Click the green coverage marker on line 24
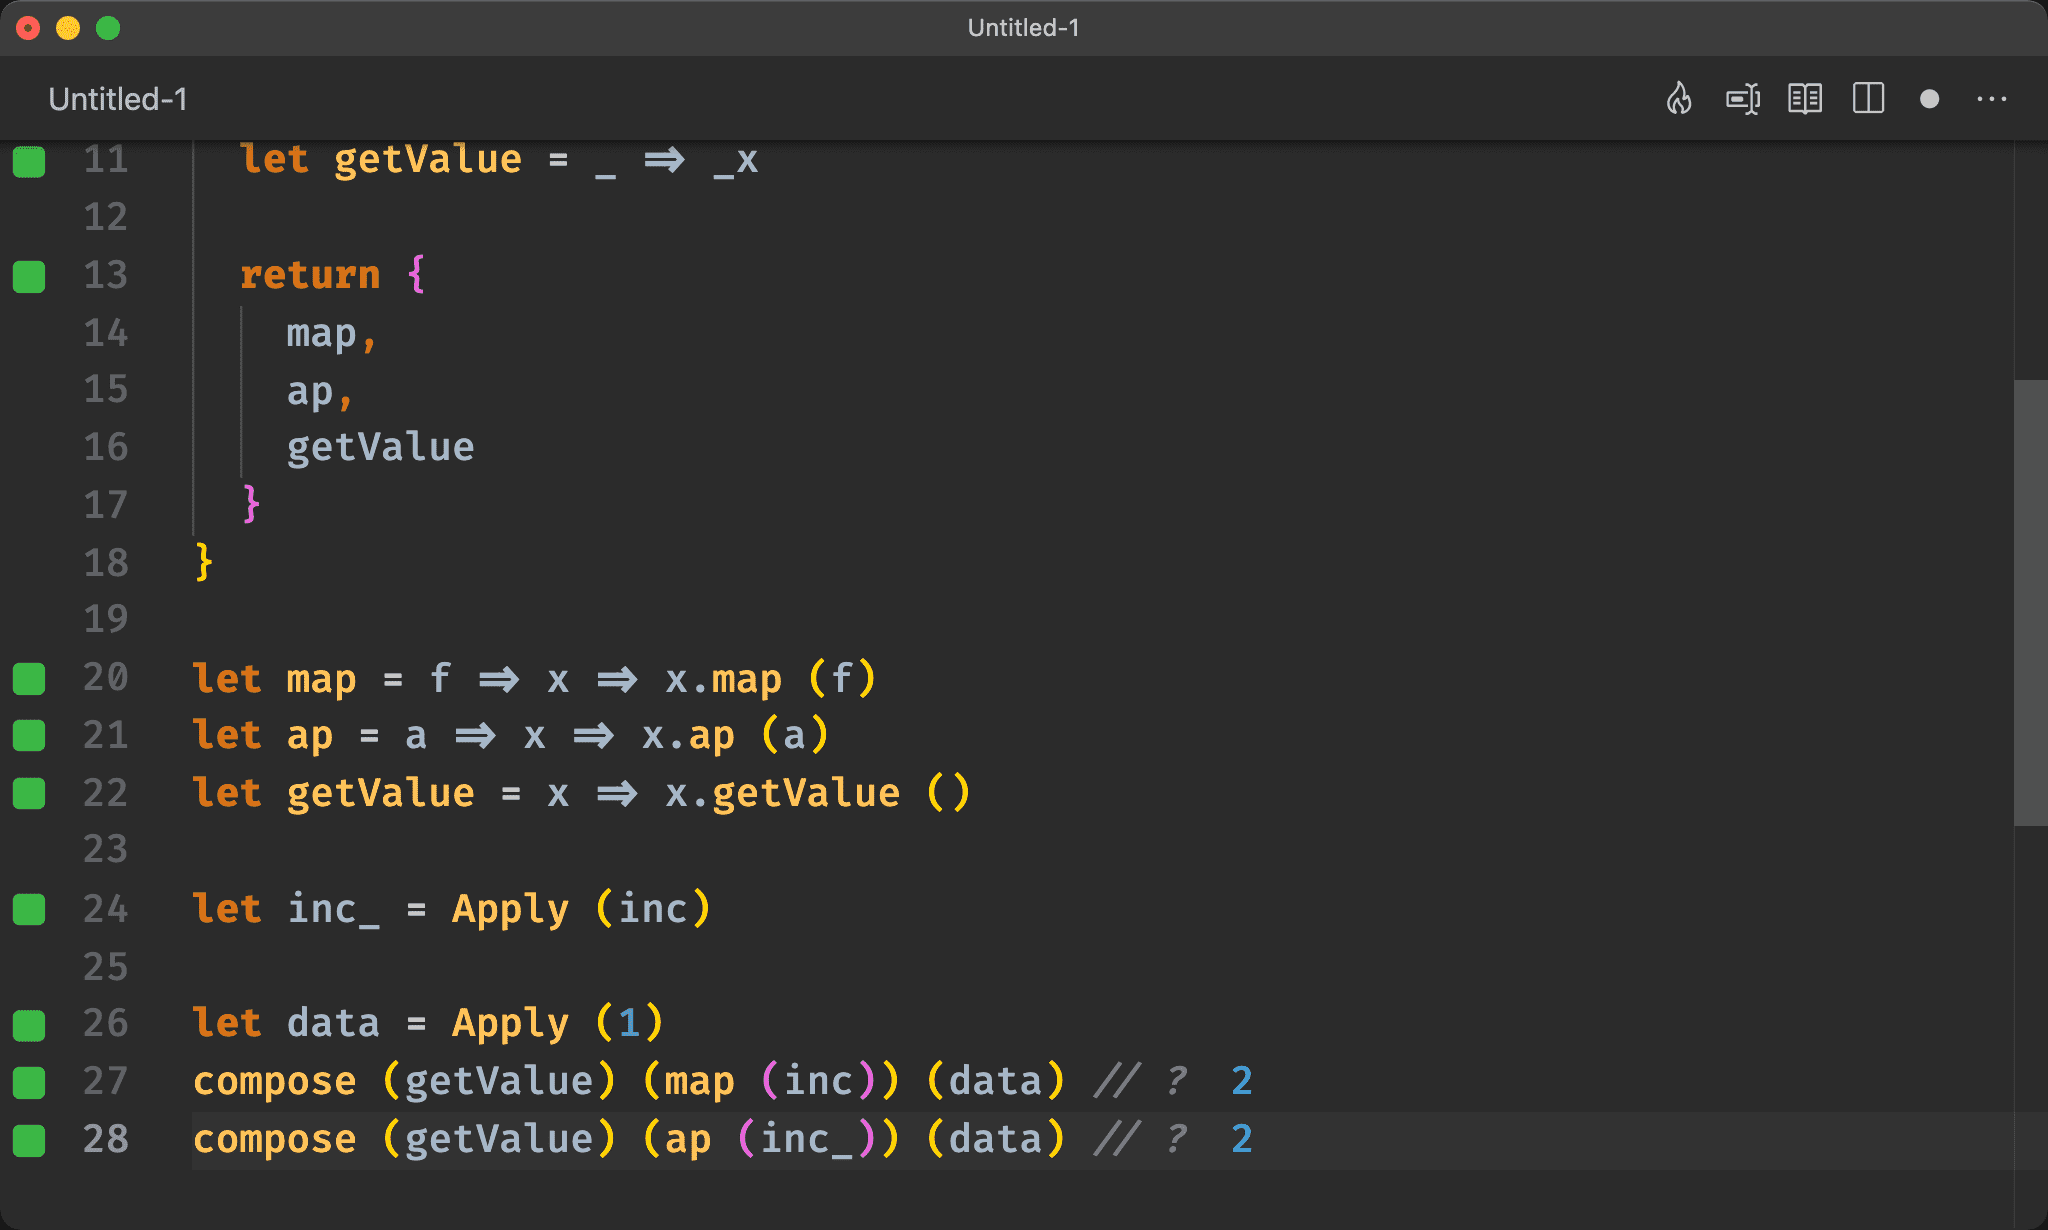 29,910
